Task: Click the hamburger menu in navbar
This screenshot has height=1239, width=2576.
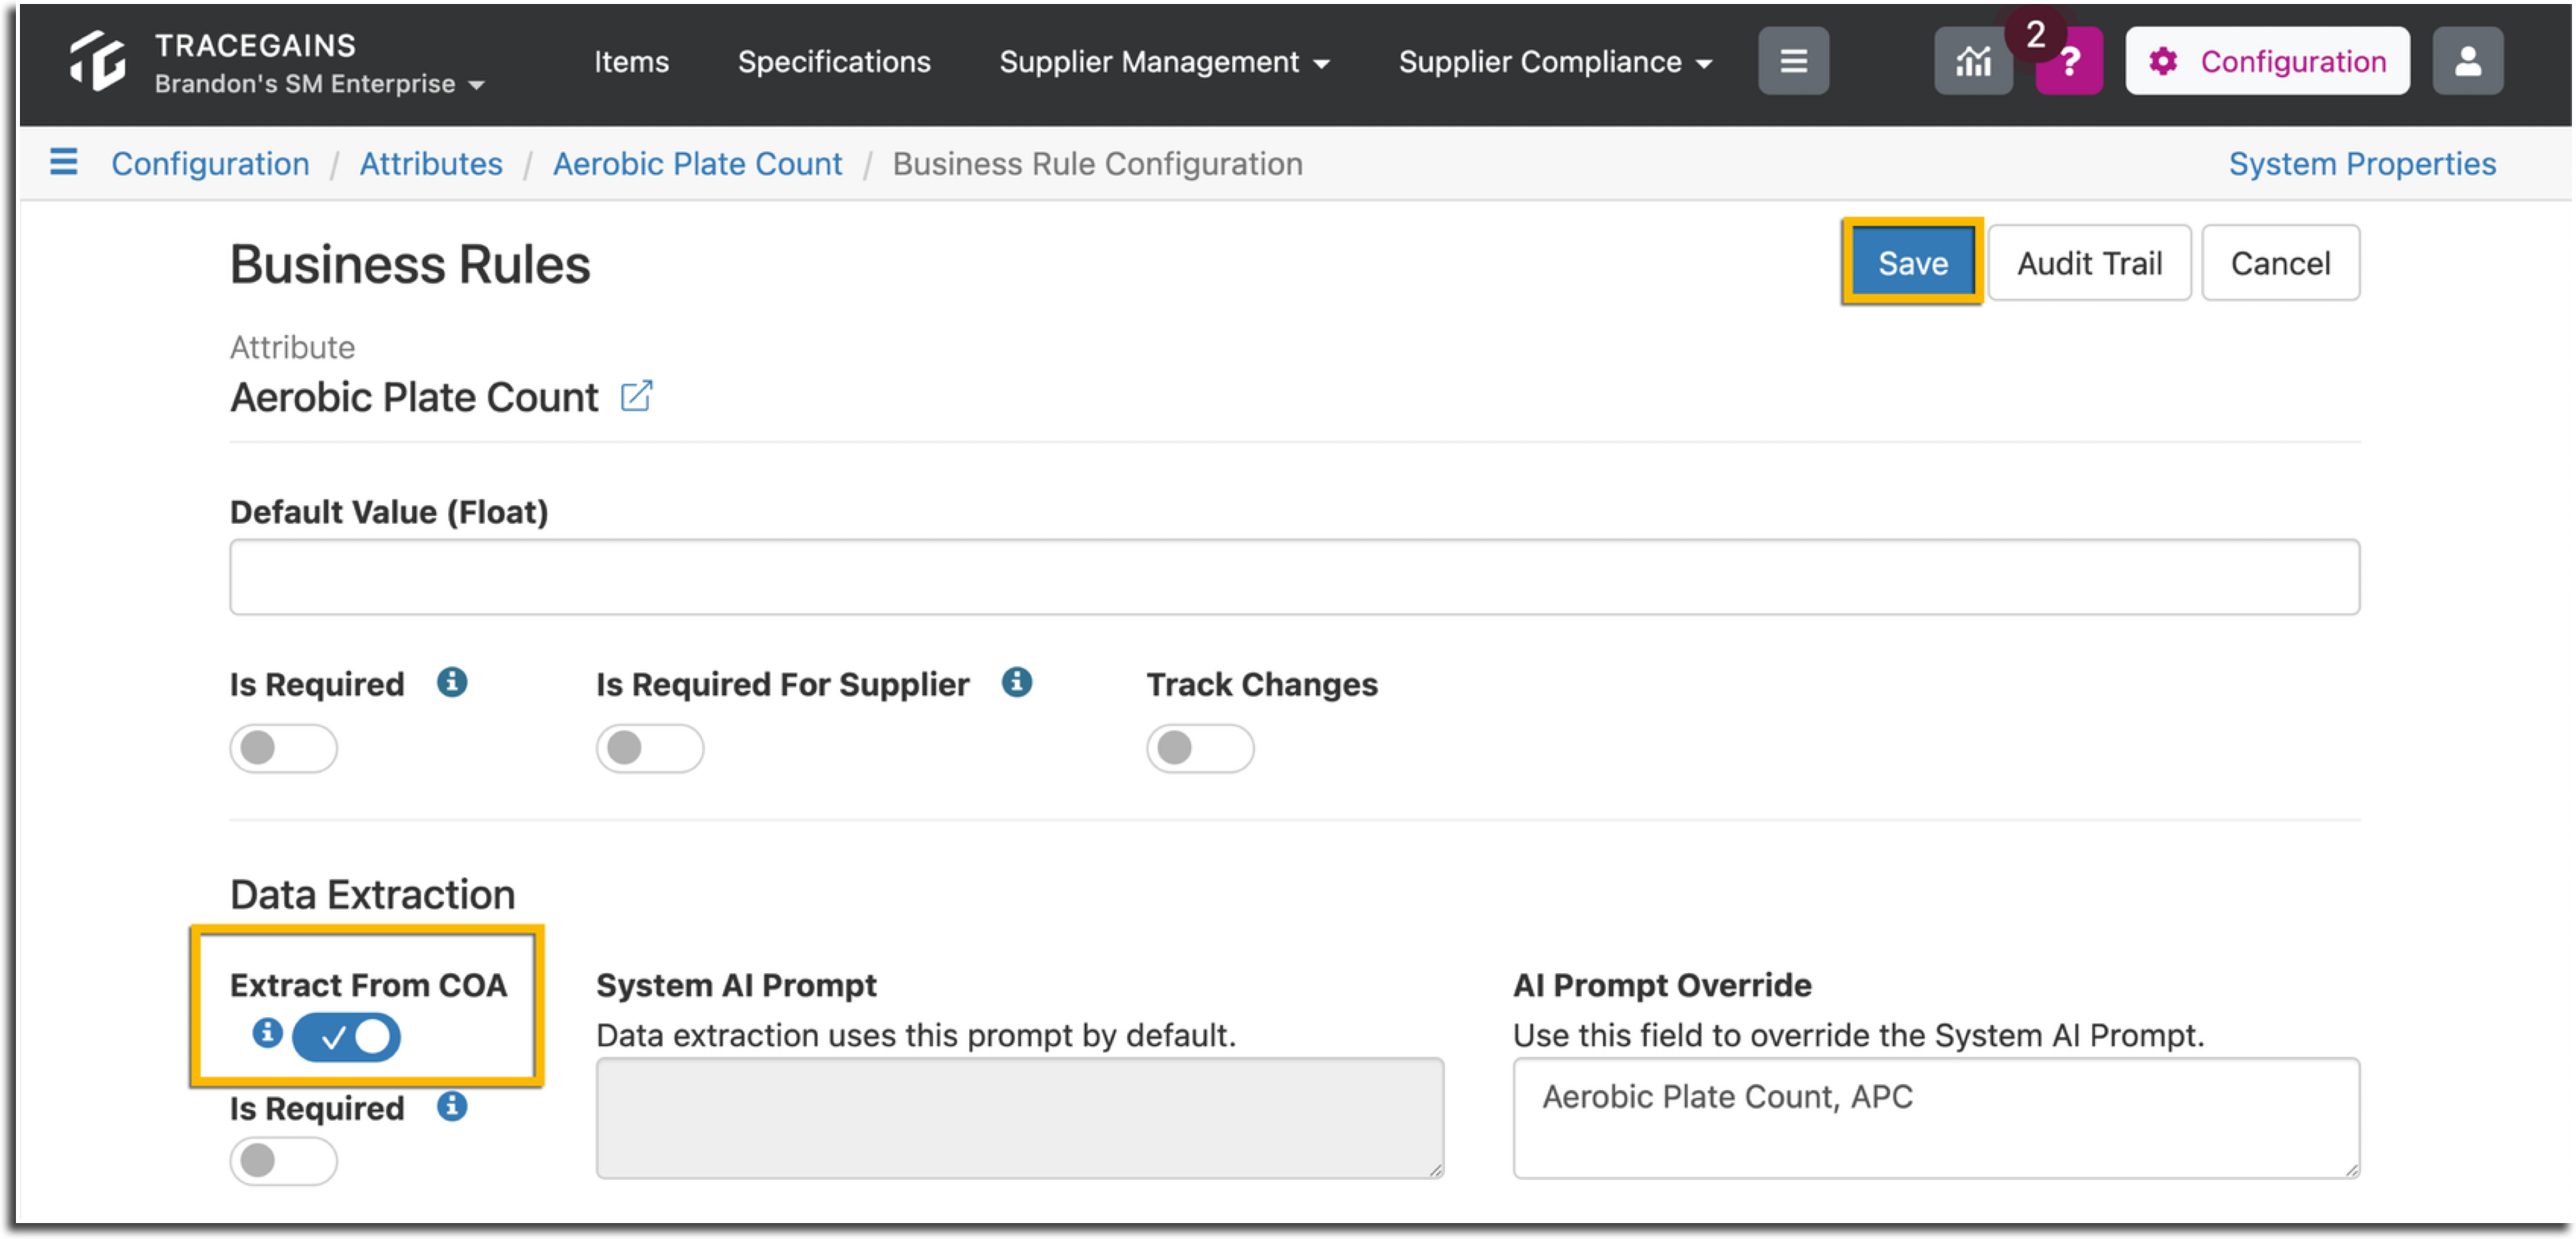Action: (x=1793, y=62)
